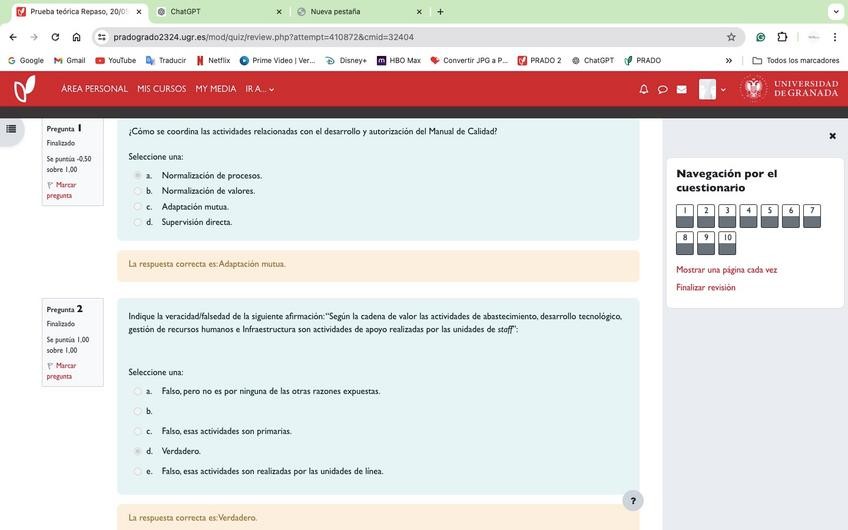The image size is (848, 530).
Task: Open the user profile dropdown arrow
Action: pos(723,89)
